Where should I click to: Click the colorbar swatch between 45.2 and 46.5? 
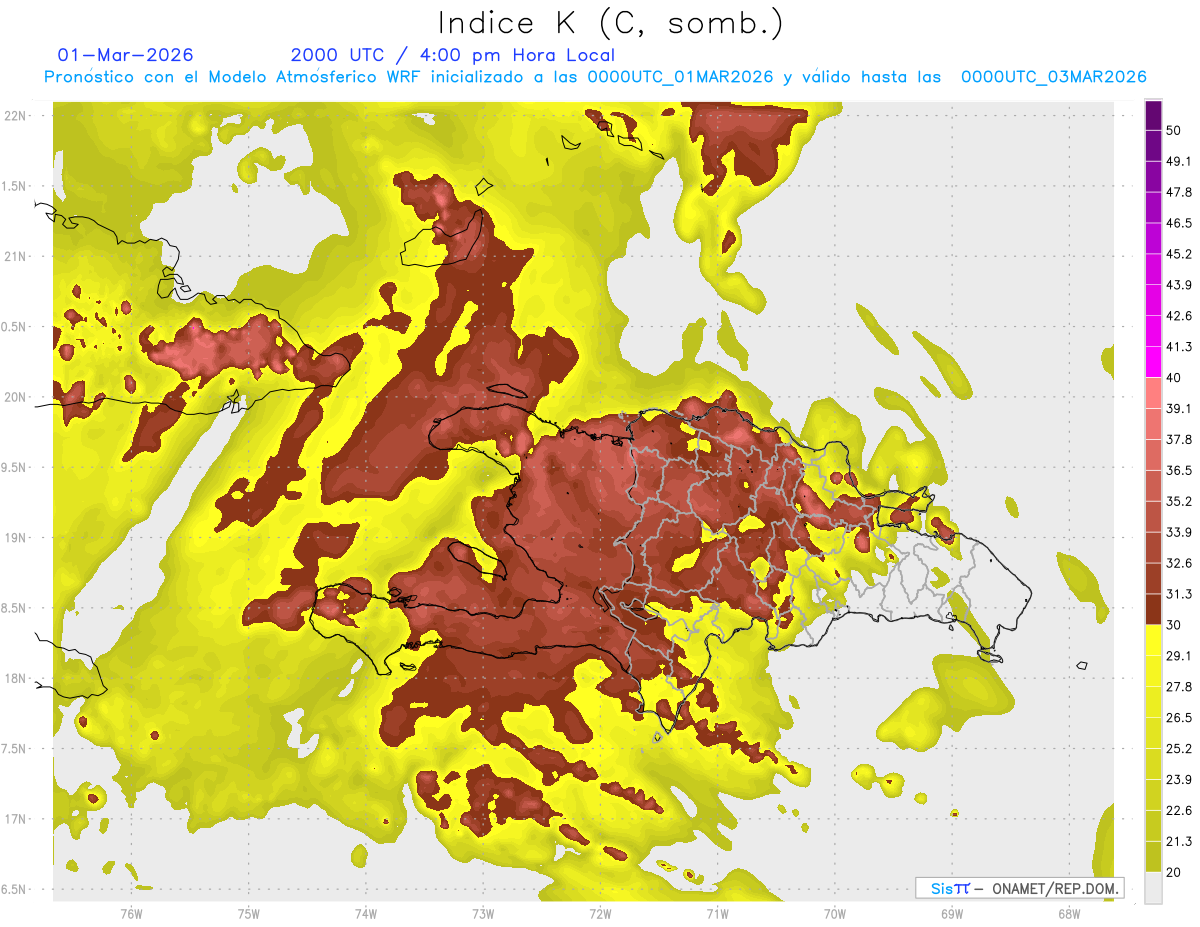pyautogui.click(x=1153, y=238)
